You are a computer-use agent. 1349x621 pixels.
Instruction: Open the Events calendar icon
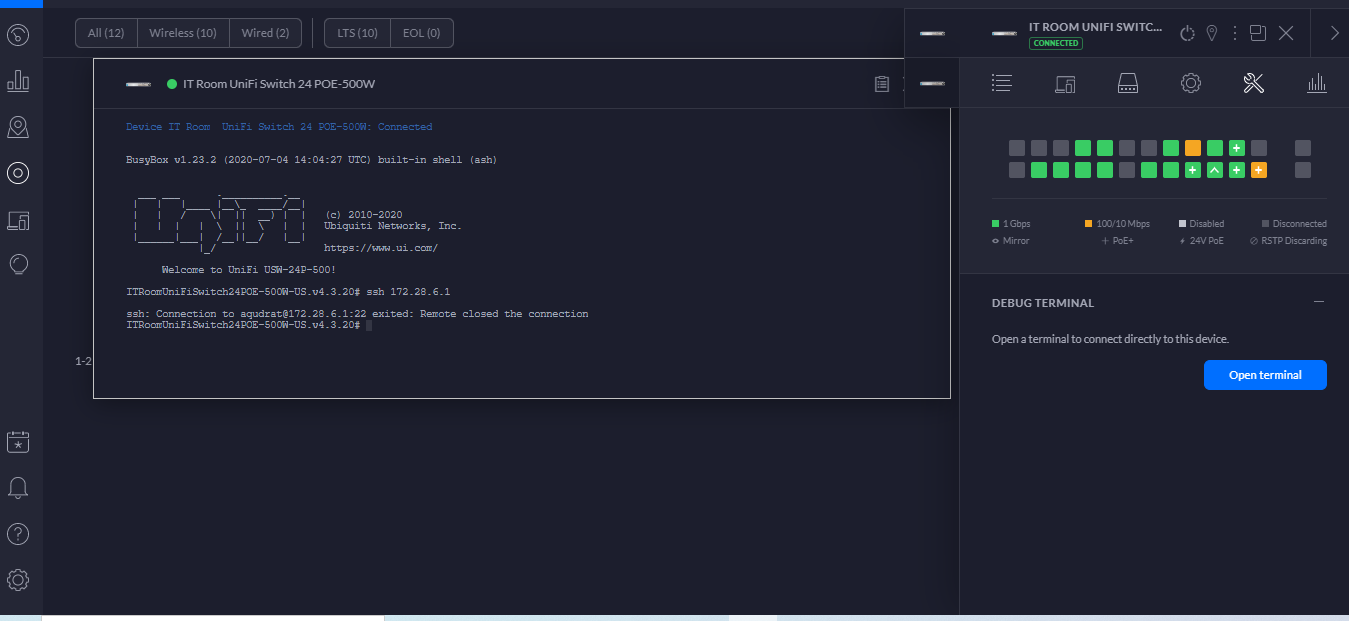[x=18, y=442]
